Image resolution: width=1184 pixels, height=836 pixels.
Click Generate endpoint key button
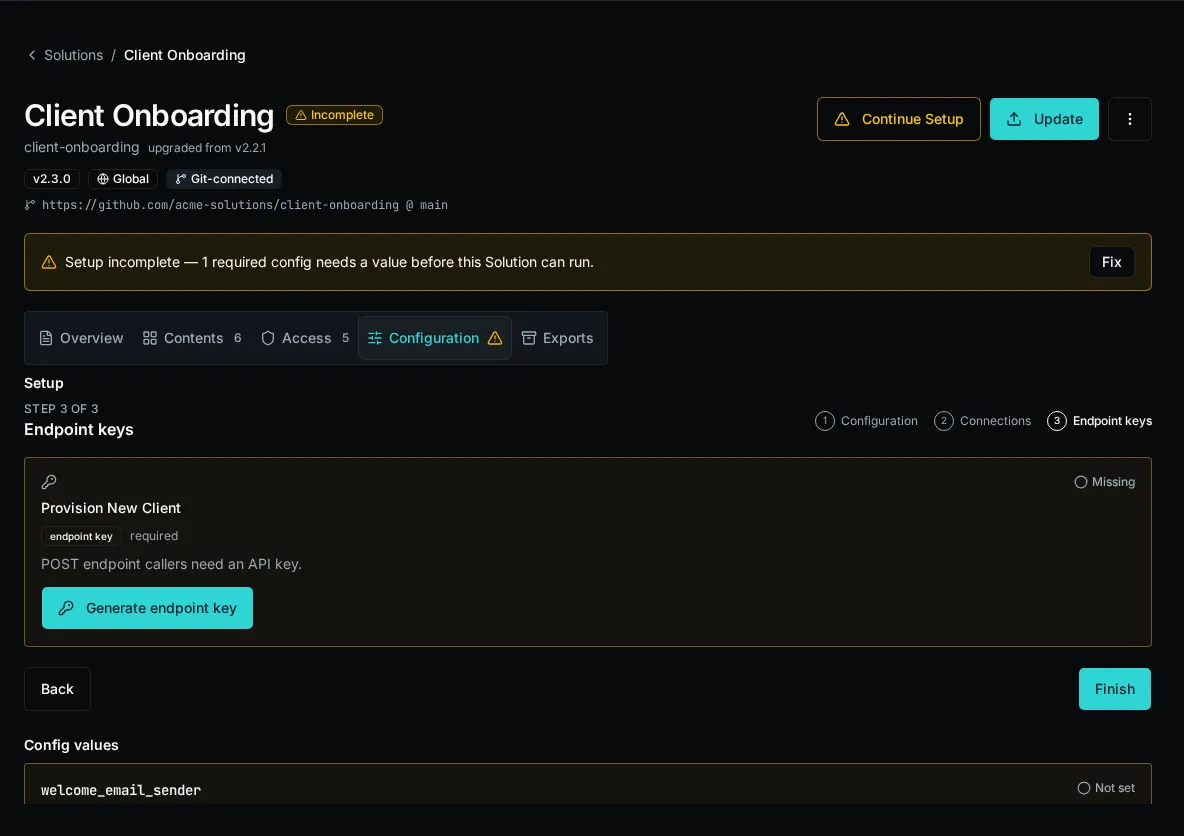click(x=147, y=608)
